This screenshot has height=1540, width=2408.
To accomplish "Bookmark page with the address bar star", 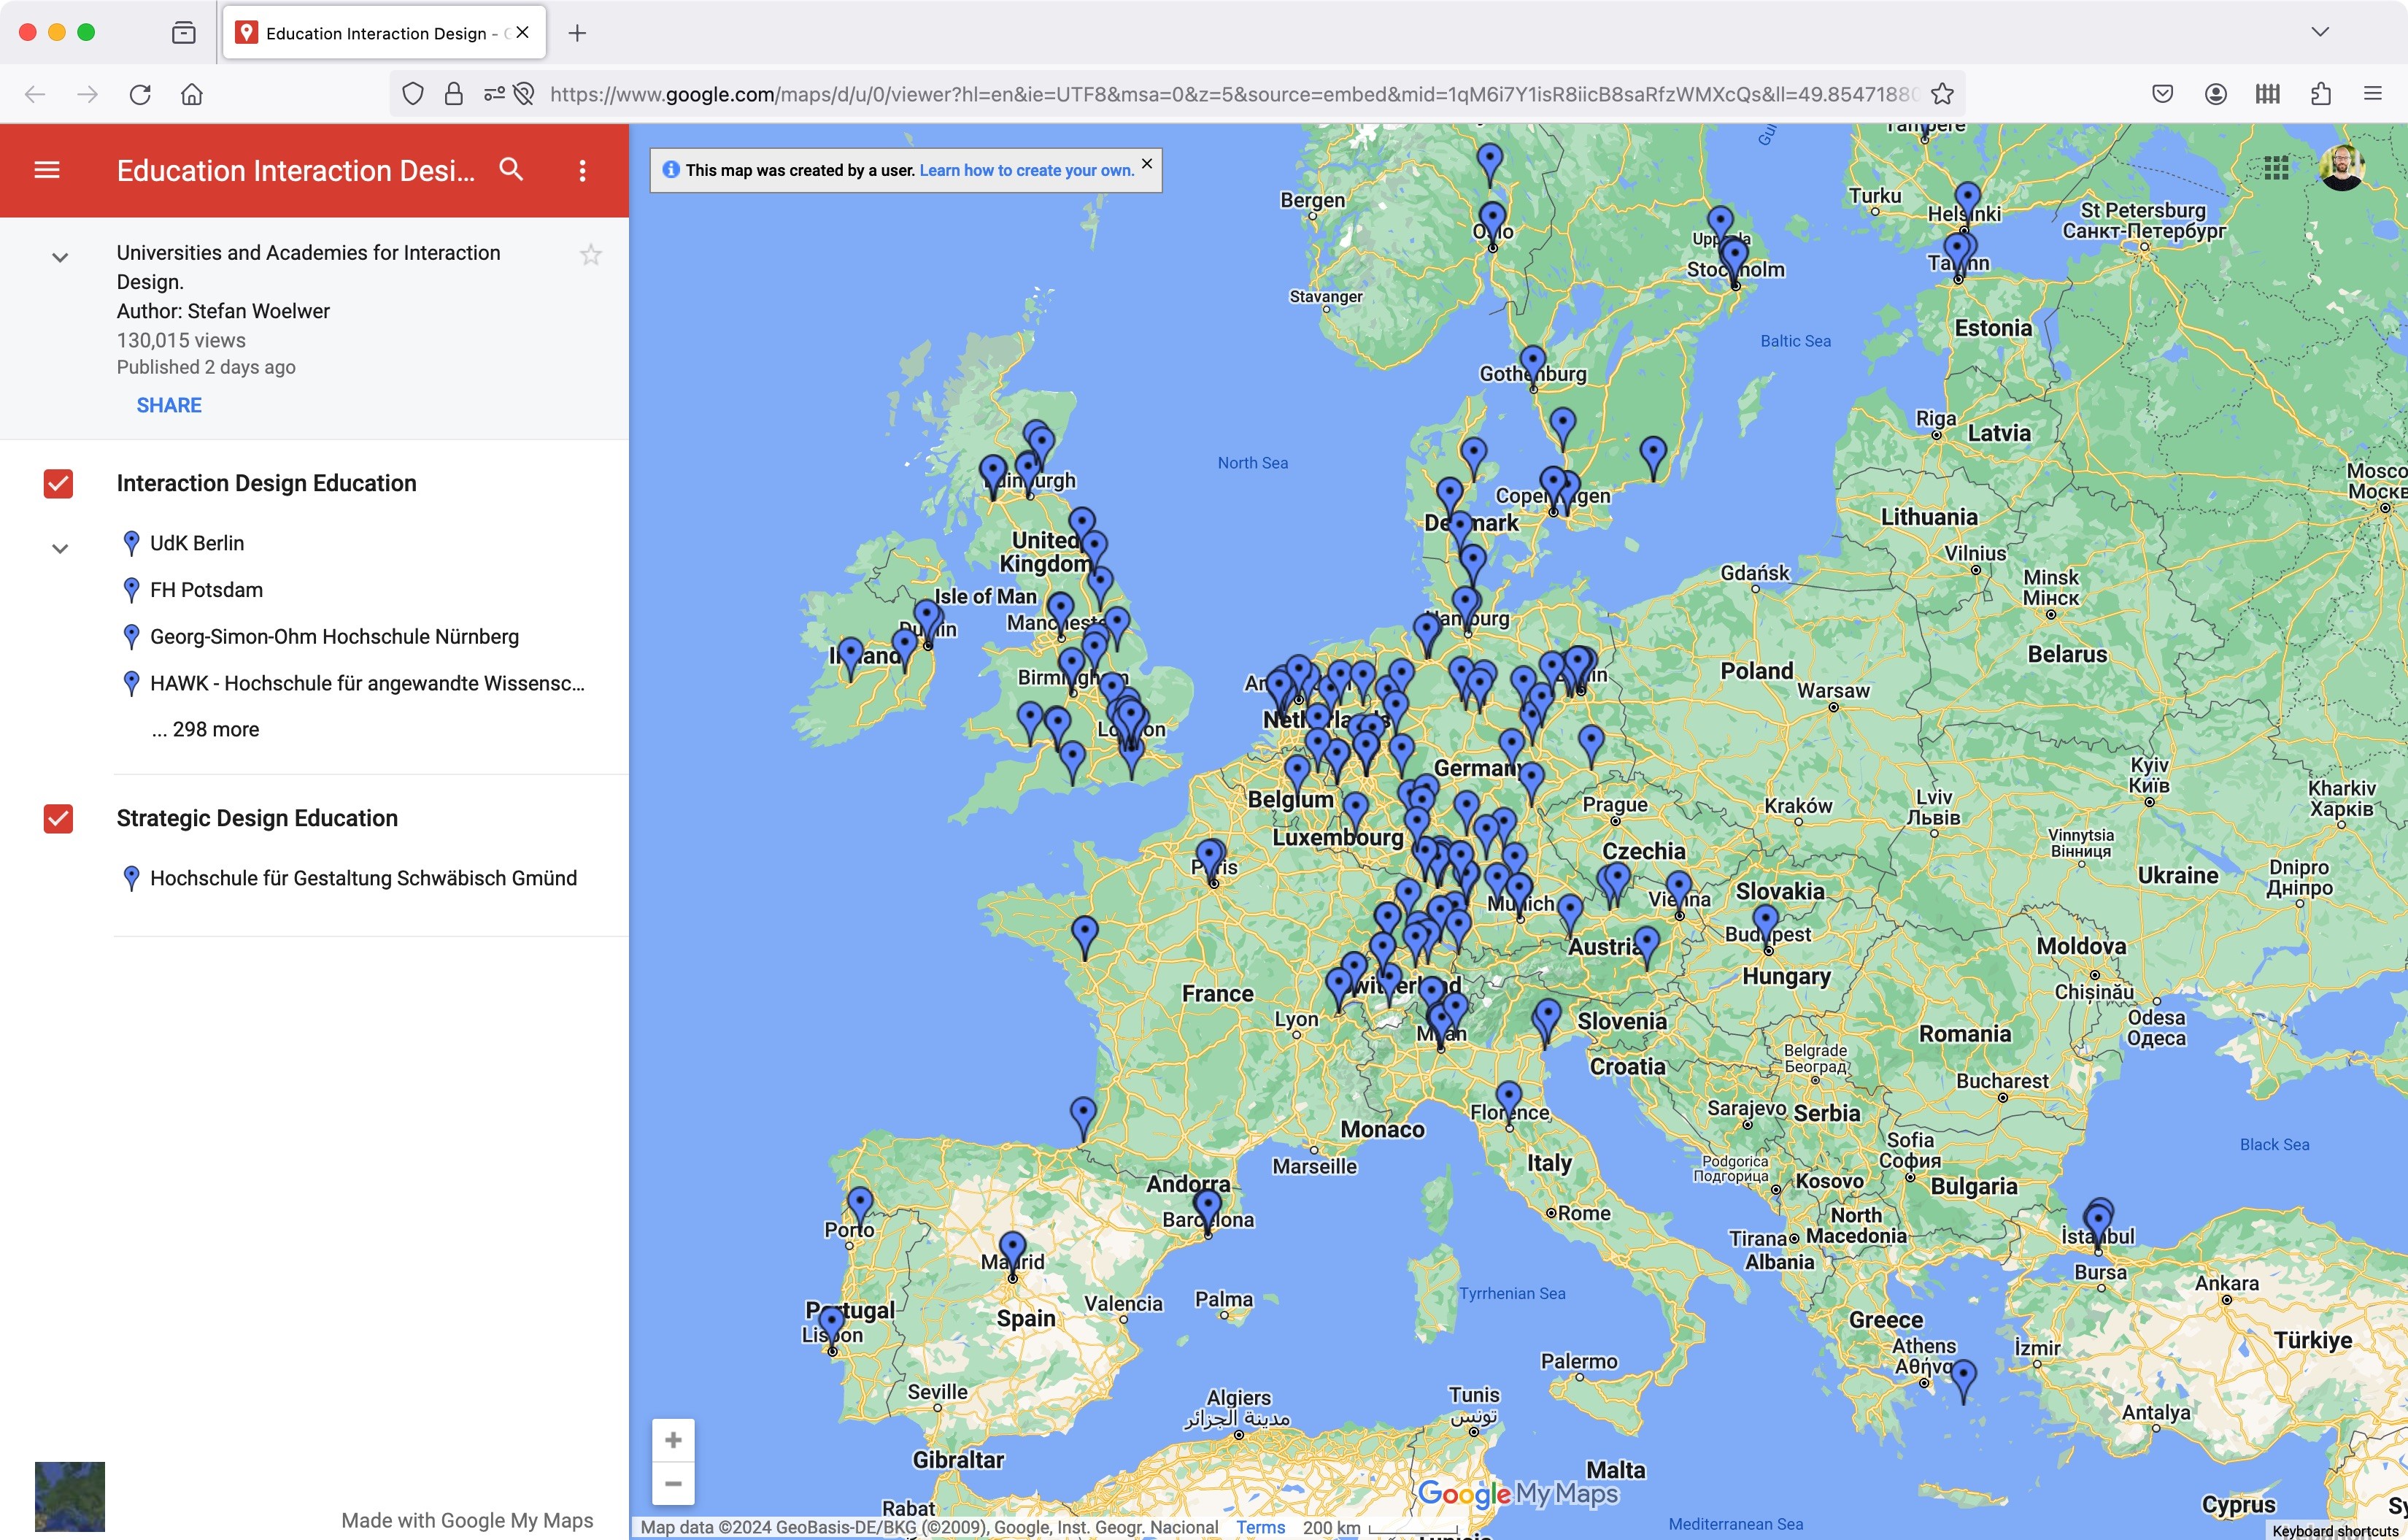I will (1942, 94).
